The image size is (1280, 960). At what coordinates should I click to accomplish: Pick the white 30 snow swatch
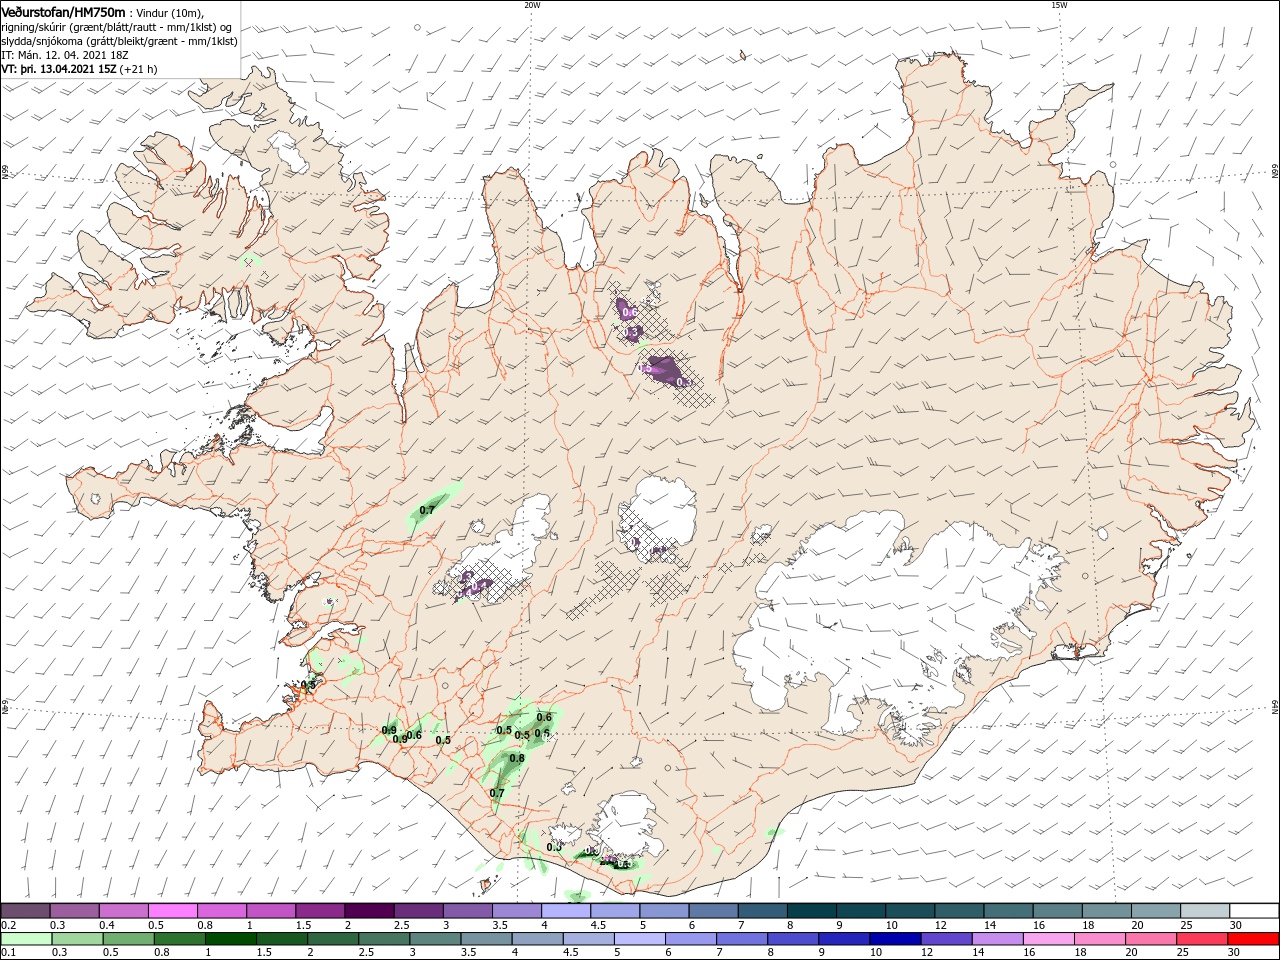click(x=1253, y=911)
